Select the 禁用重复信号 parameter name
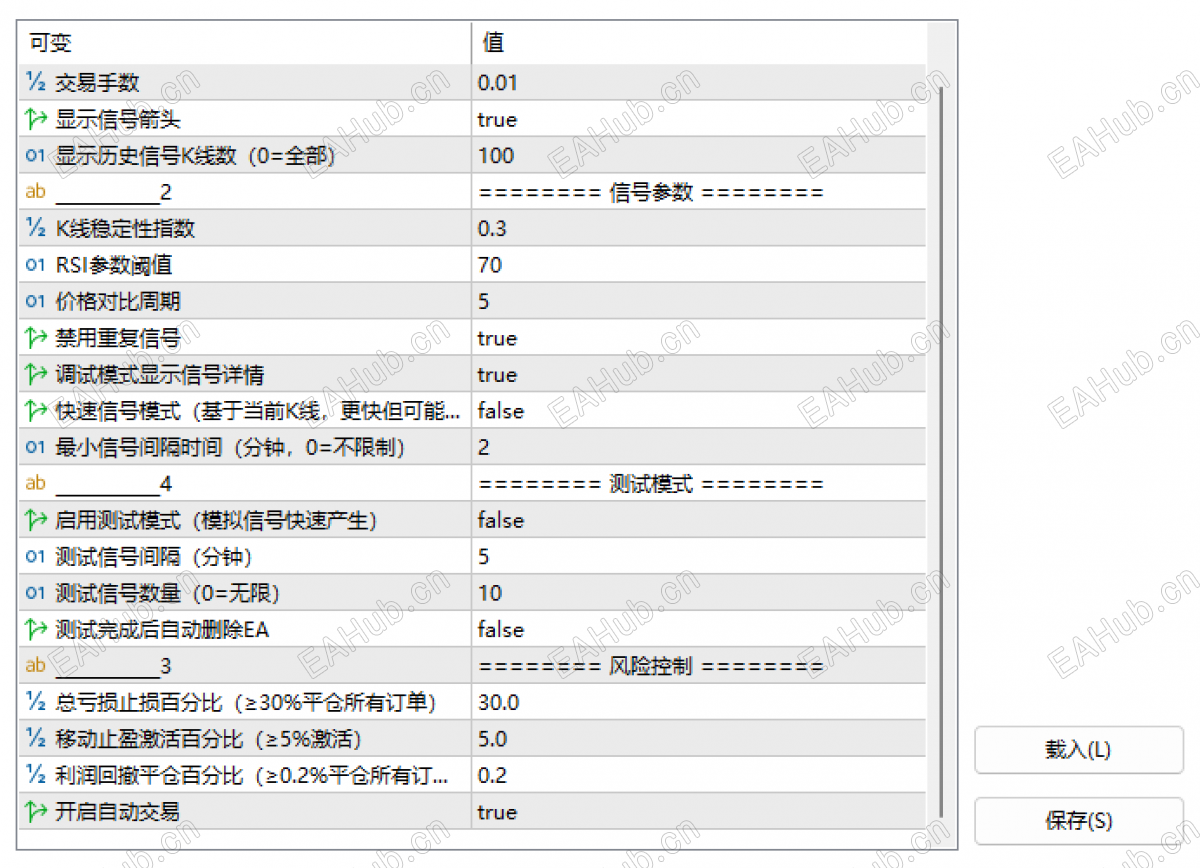Screen dimensions: 1200x868 [118, 338]
